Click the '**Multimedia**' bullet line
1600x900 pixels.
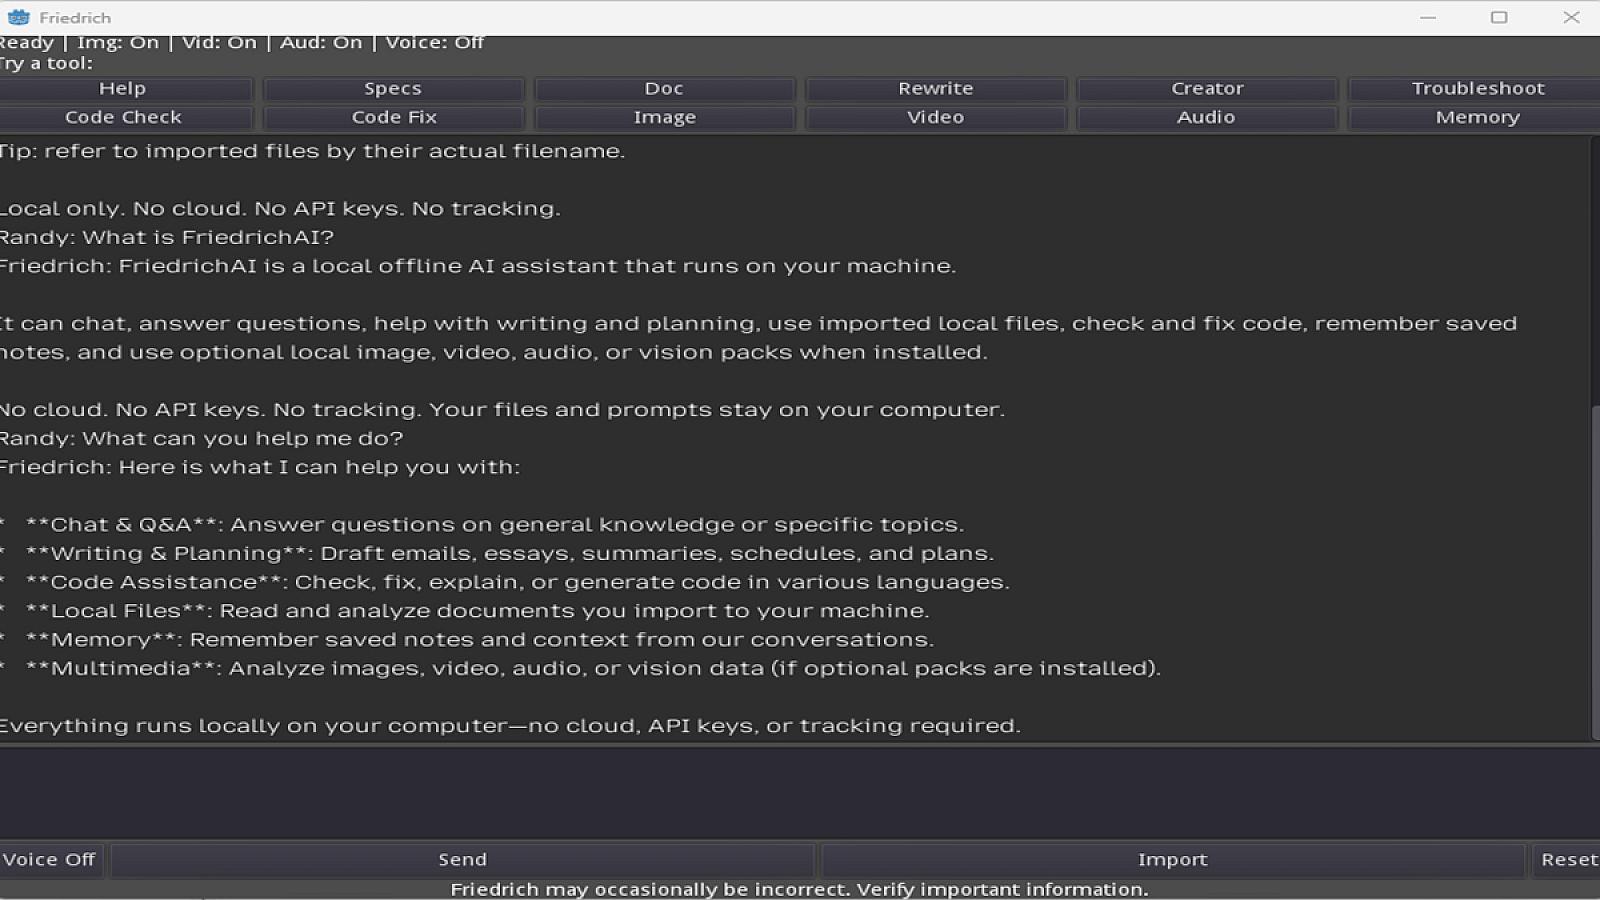(581, 668)
